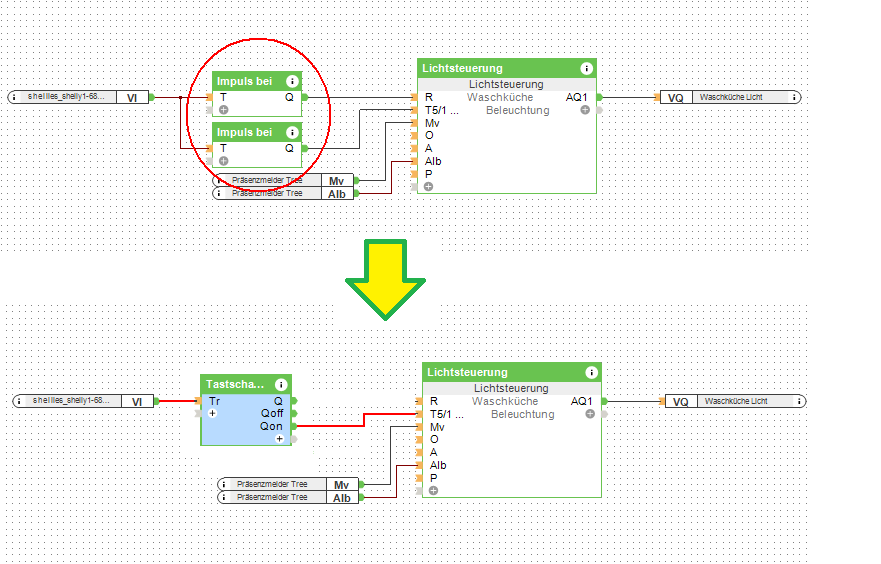Viewport: 881px width, 564px height.
Task: Click AQ1 output of upper Lichtsteuerung block
Action: click(576, 97)
